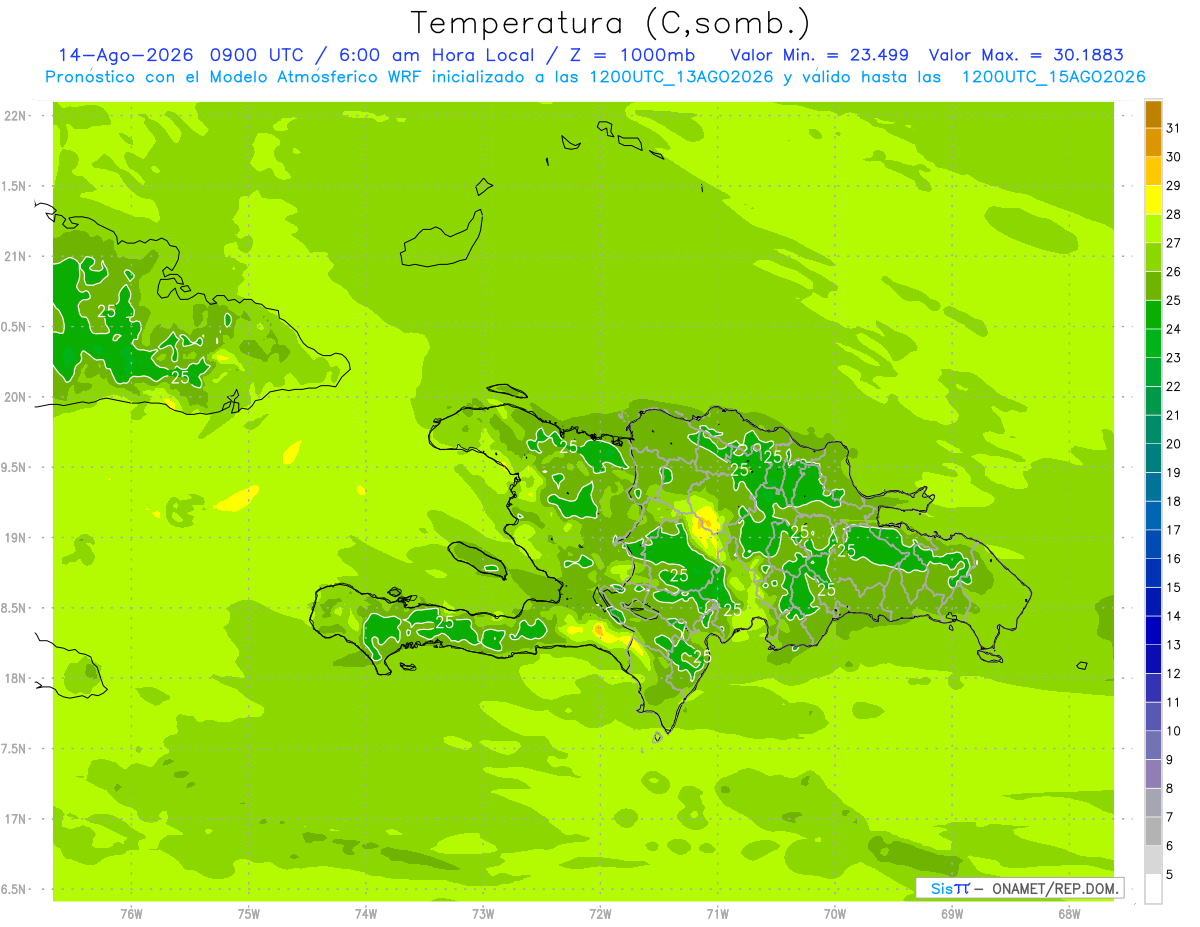Click the legend label "18"
Viewport: 1200px width, 927px height.
click(x=1173, y=502)
